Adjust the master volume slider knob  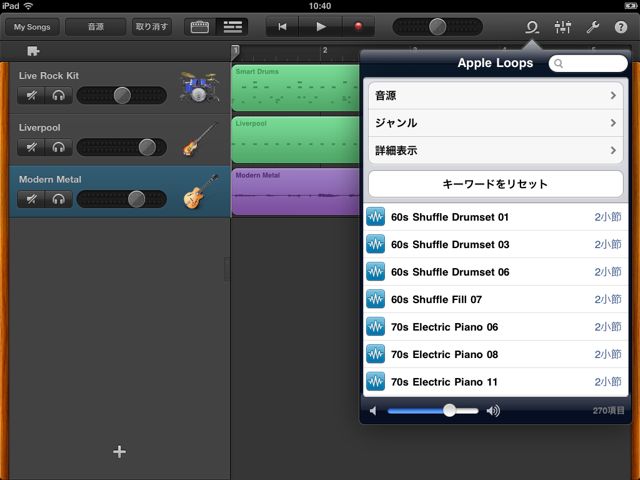[437, 27]
